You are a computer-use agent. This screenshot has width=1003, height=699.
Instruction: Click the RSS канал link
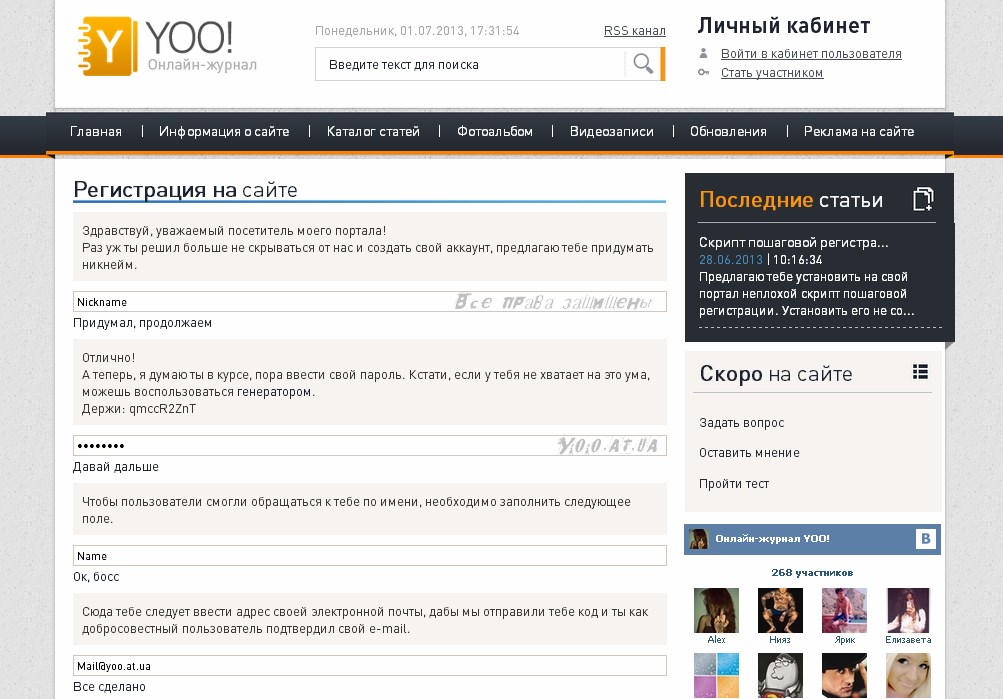pos(634,31)
